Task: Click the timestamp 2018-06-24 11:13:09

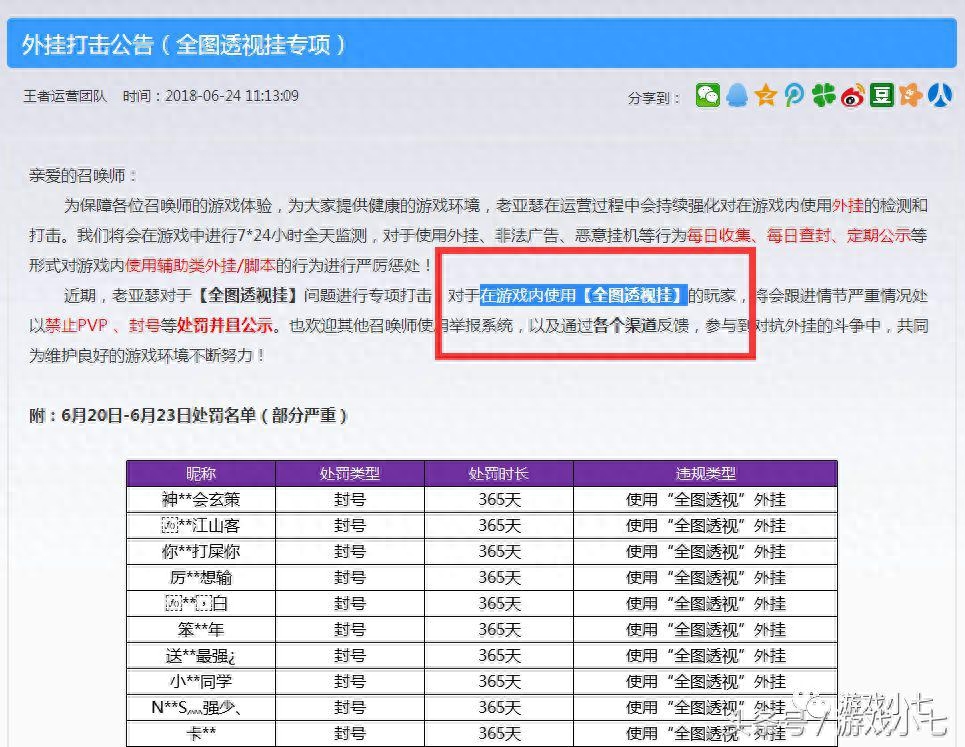Action: pos(232,96)
